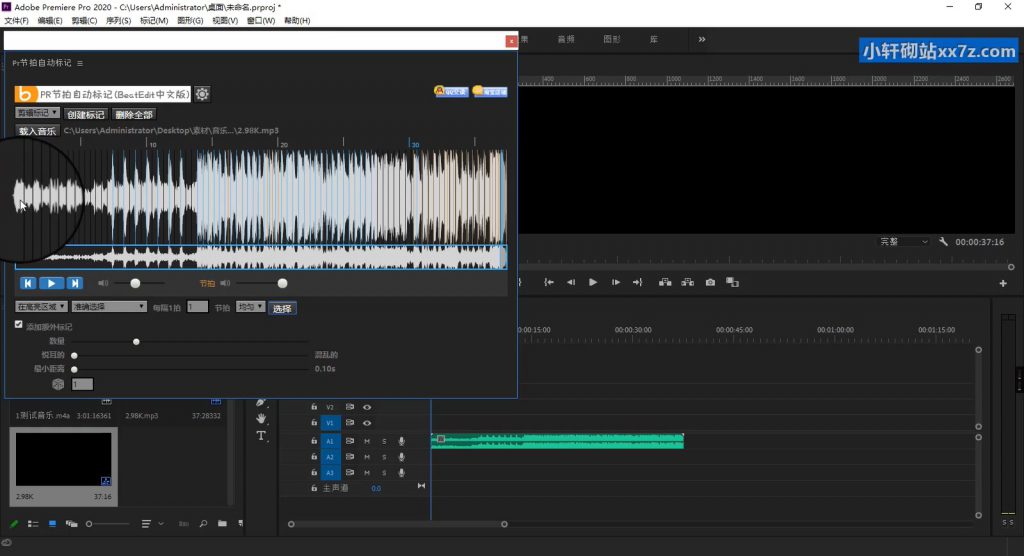Open the 均匀 beat dropdown

click(x=251, y=306)
